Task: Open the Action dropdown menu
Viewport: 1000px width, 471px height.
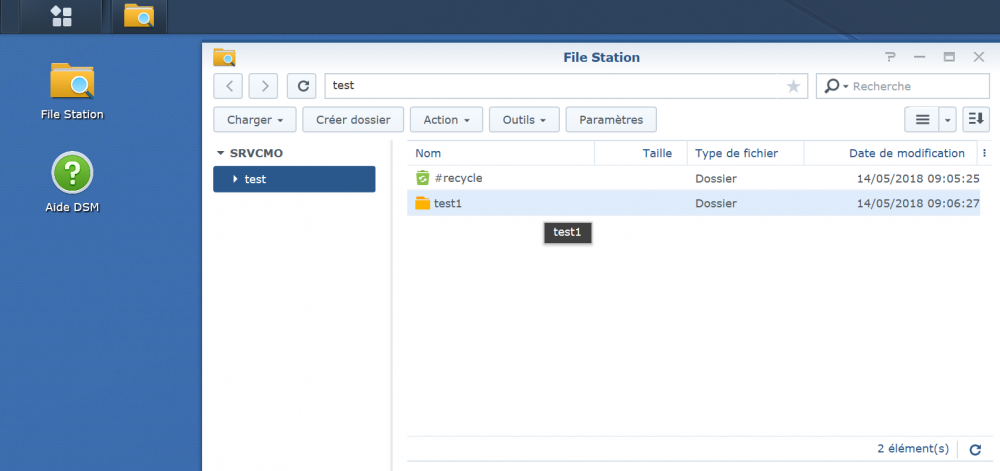Action: (446, 120)
